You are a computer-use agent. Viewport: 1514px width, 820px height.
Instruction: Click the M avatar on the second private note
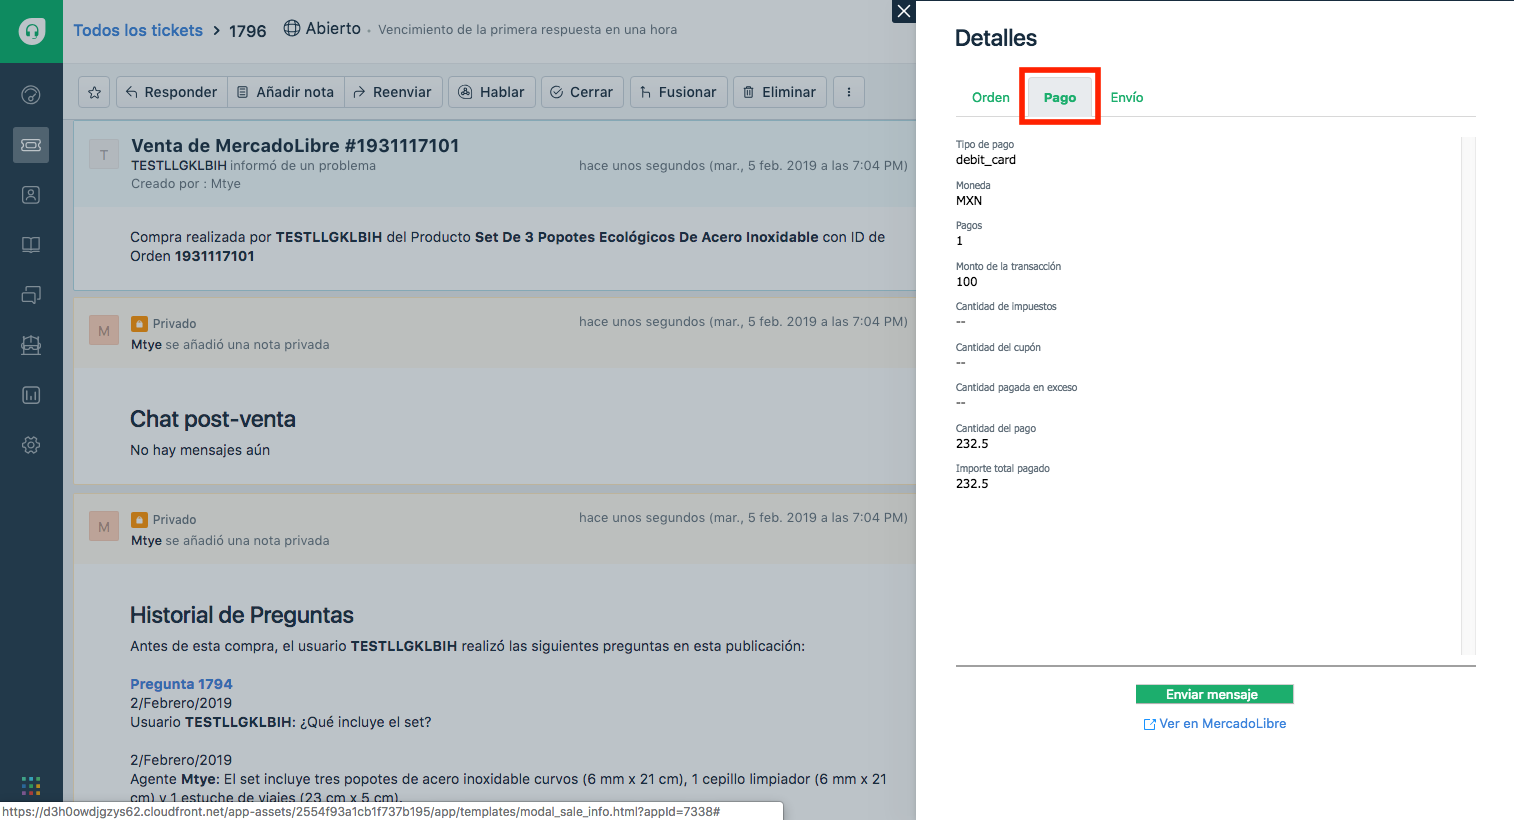click(x=104, y=527)
